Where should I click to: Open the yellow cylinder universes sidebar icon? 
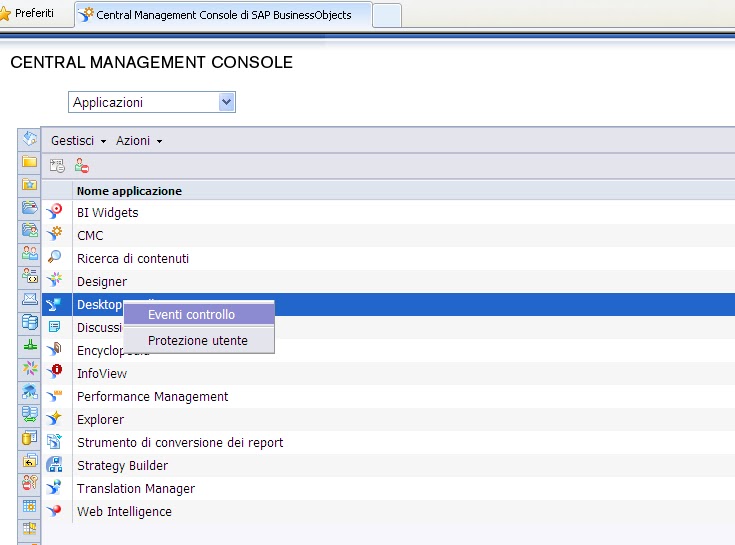pyautogui.click(x=30, y=438)
